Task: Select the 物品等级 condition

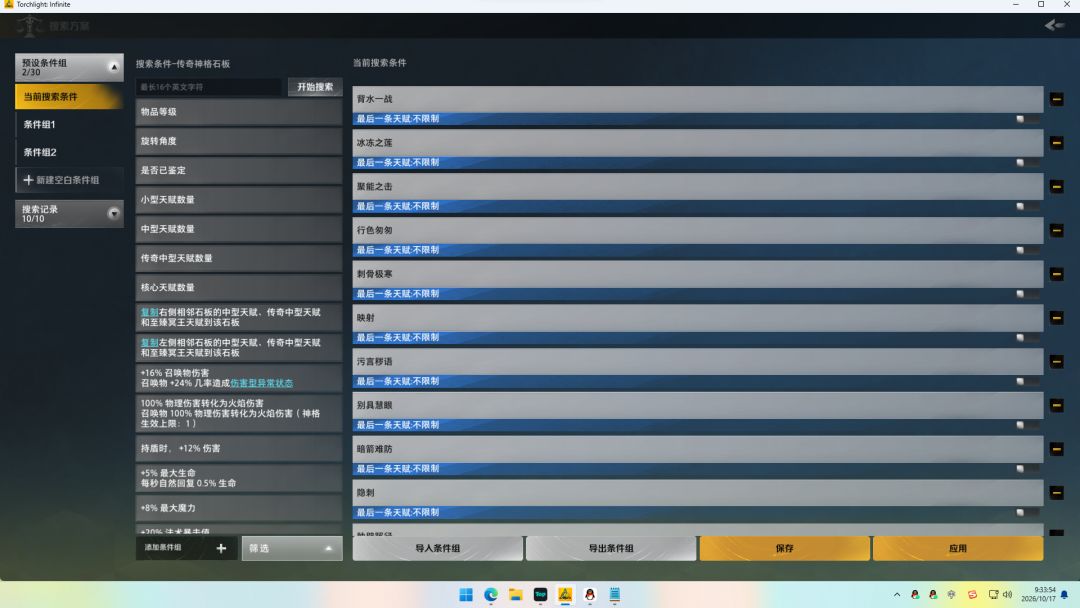Action: click(x=239, y=112)
